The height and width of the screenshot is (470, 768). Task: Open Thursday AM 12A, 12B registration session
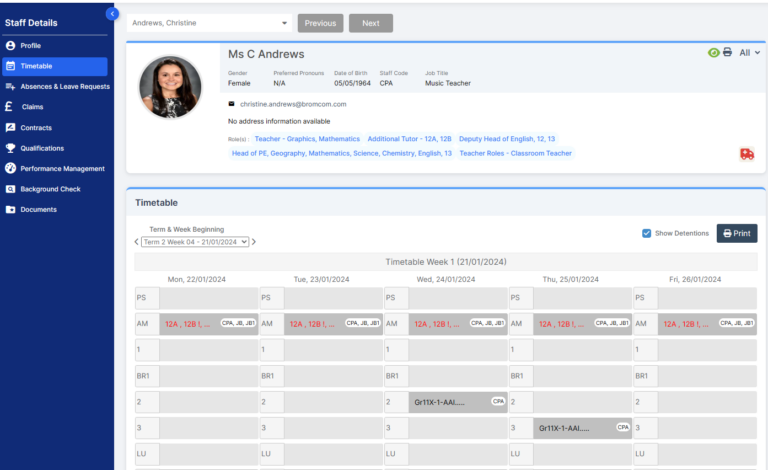tap(582, 324)
